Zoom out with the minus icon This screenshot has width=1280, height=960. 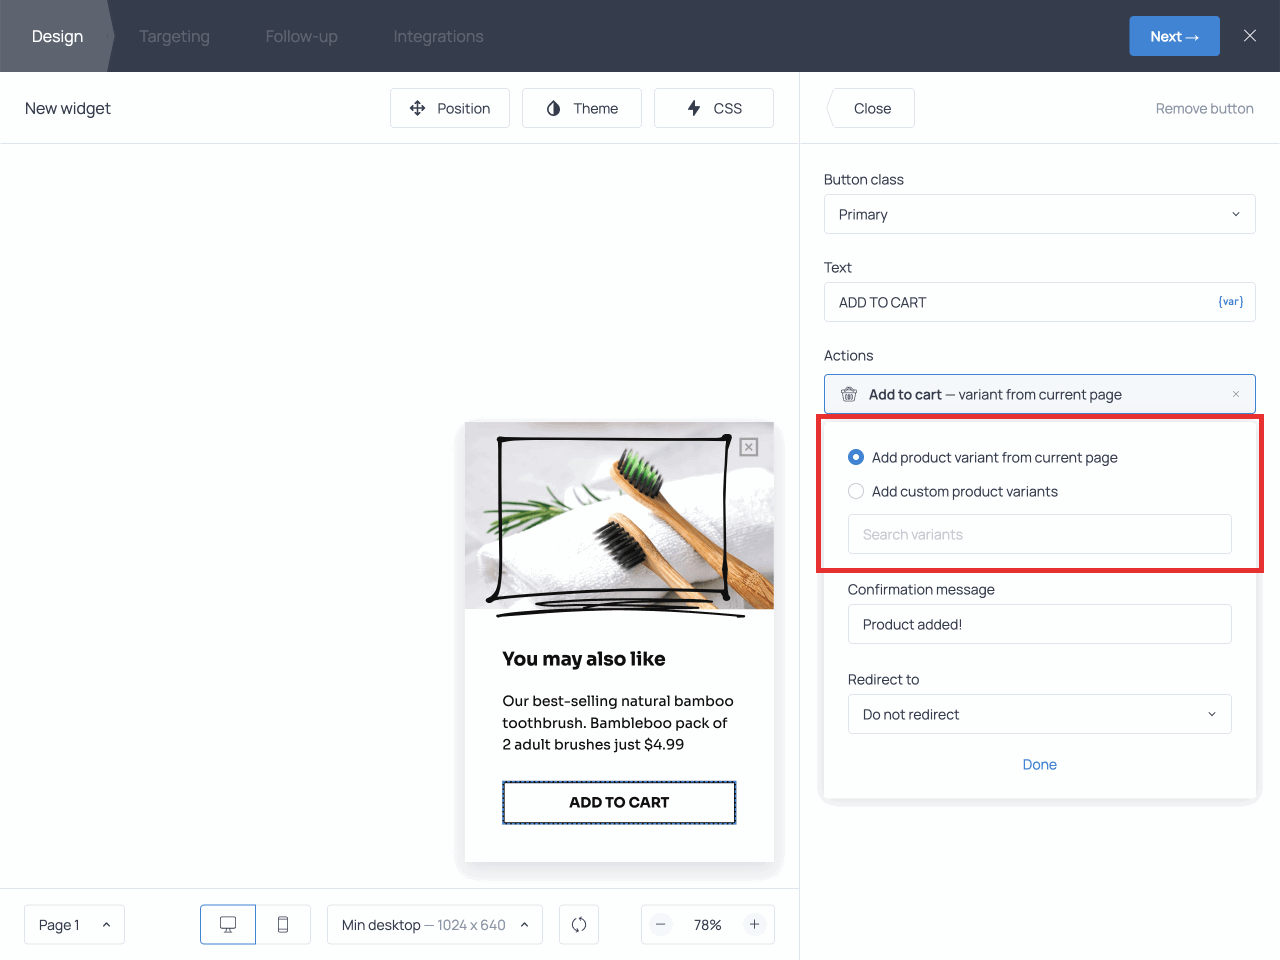pyautogui.click(x=661, y=925)
